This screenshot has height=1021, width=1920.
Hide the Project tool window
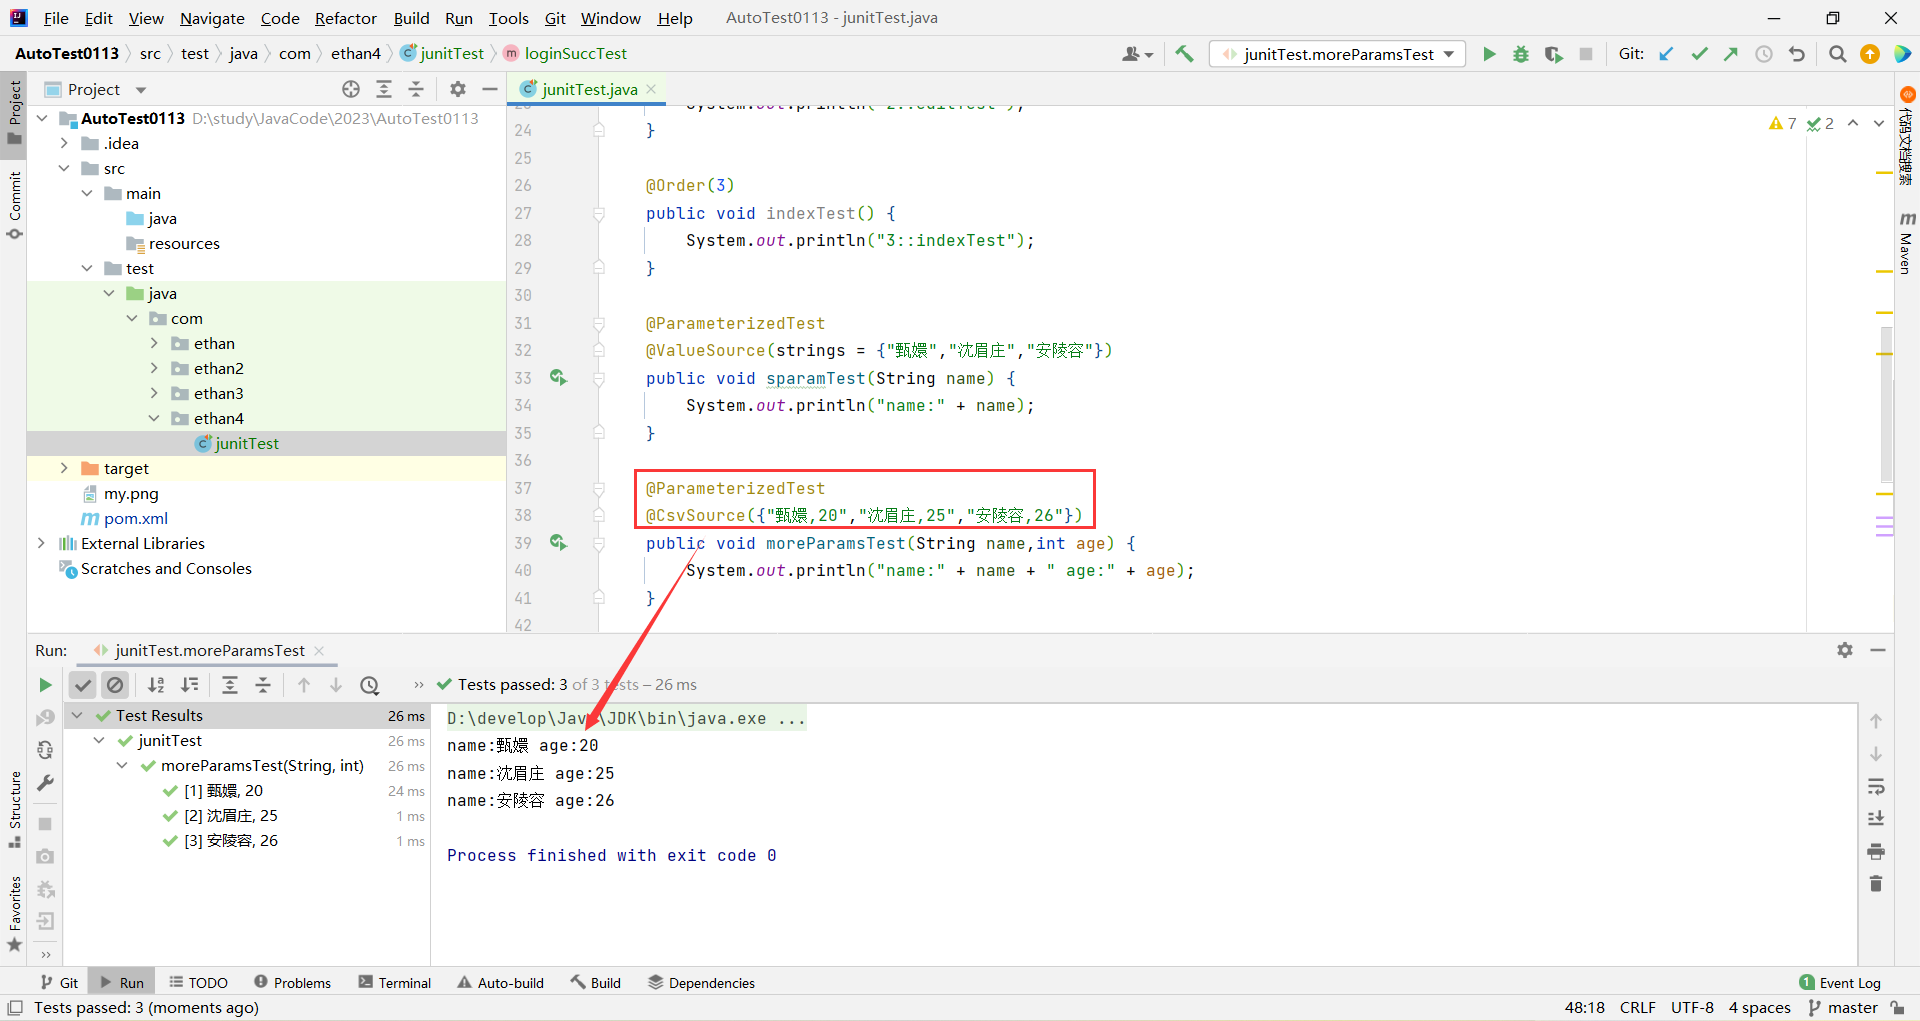490,89
